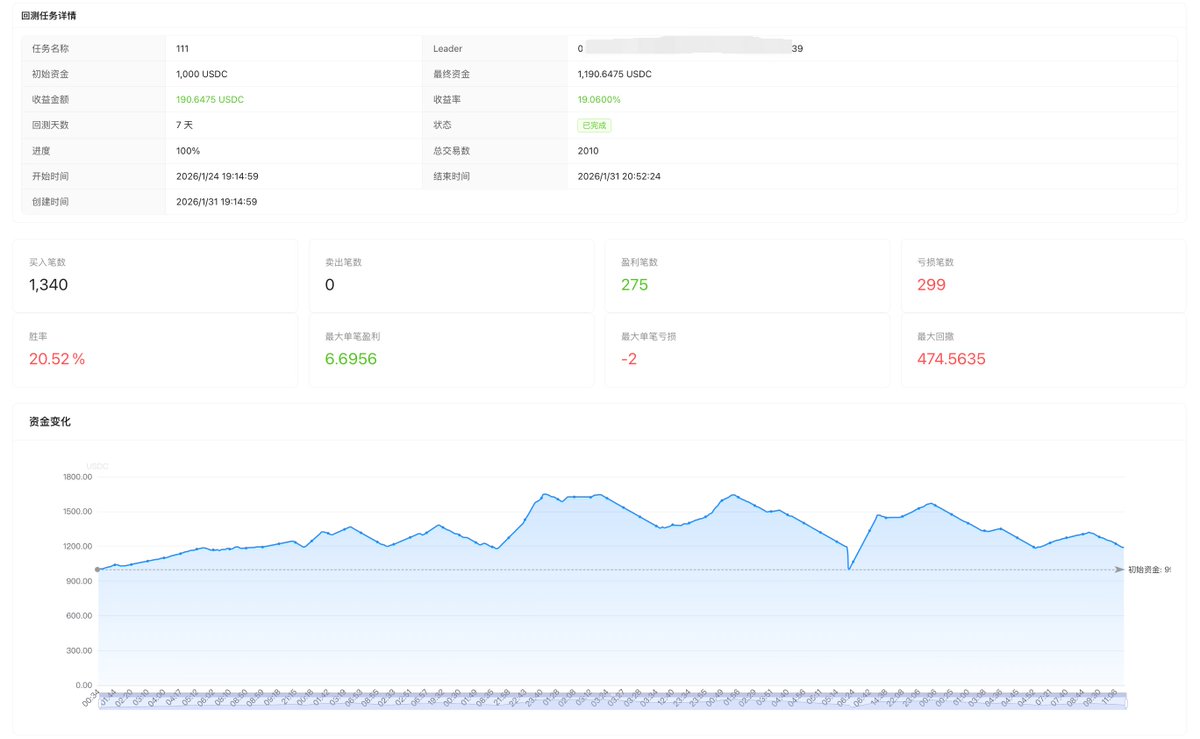The image size is (1200, 739).
Task: Click the 盈利笔数 card label
Action: pos(639,262)
